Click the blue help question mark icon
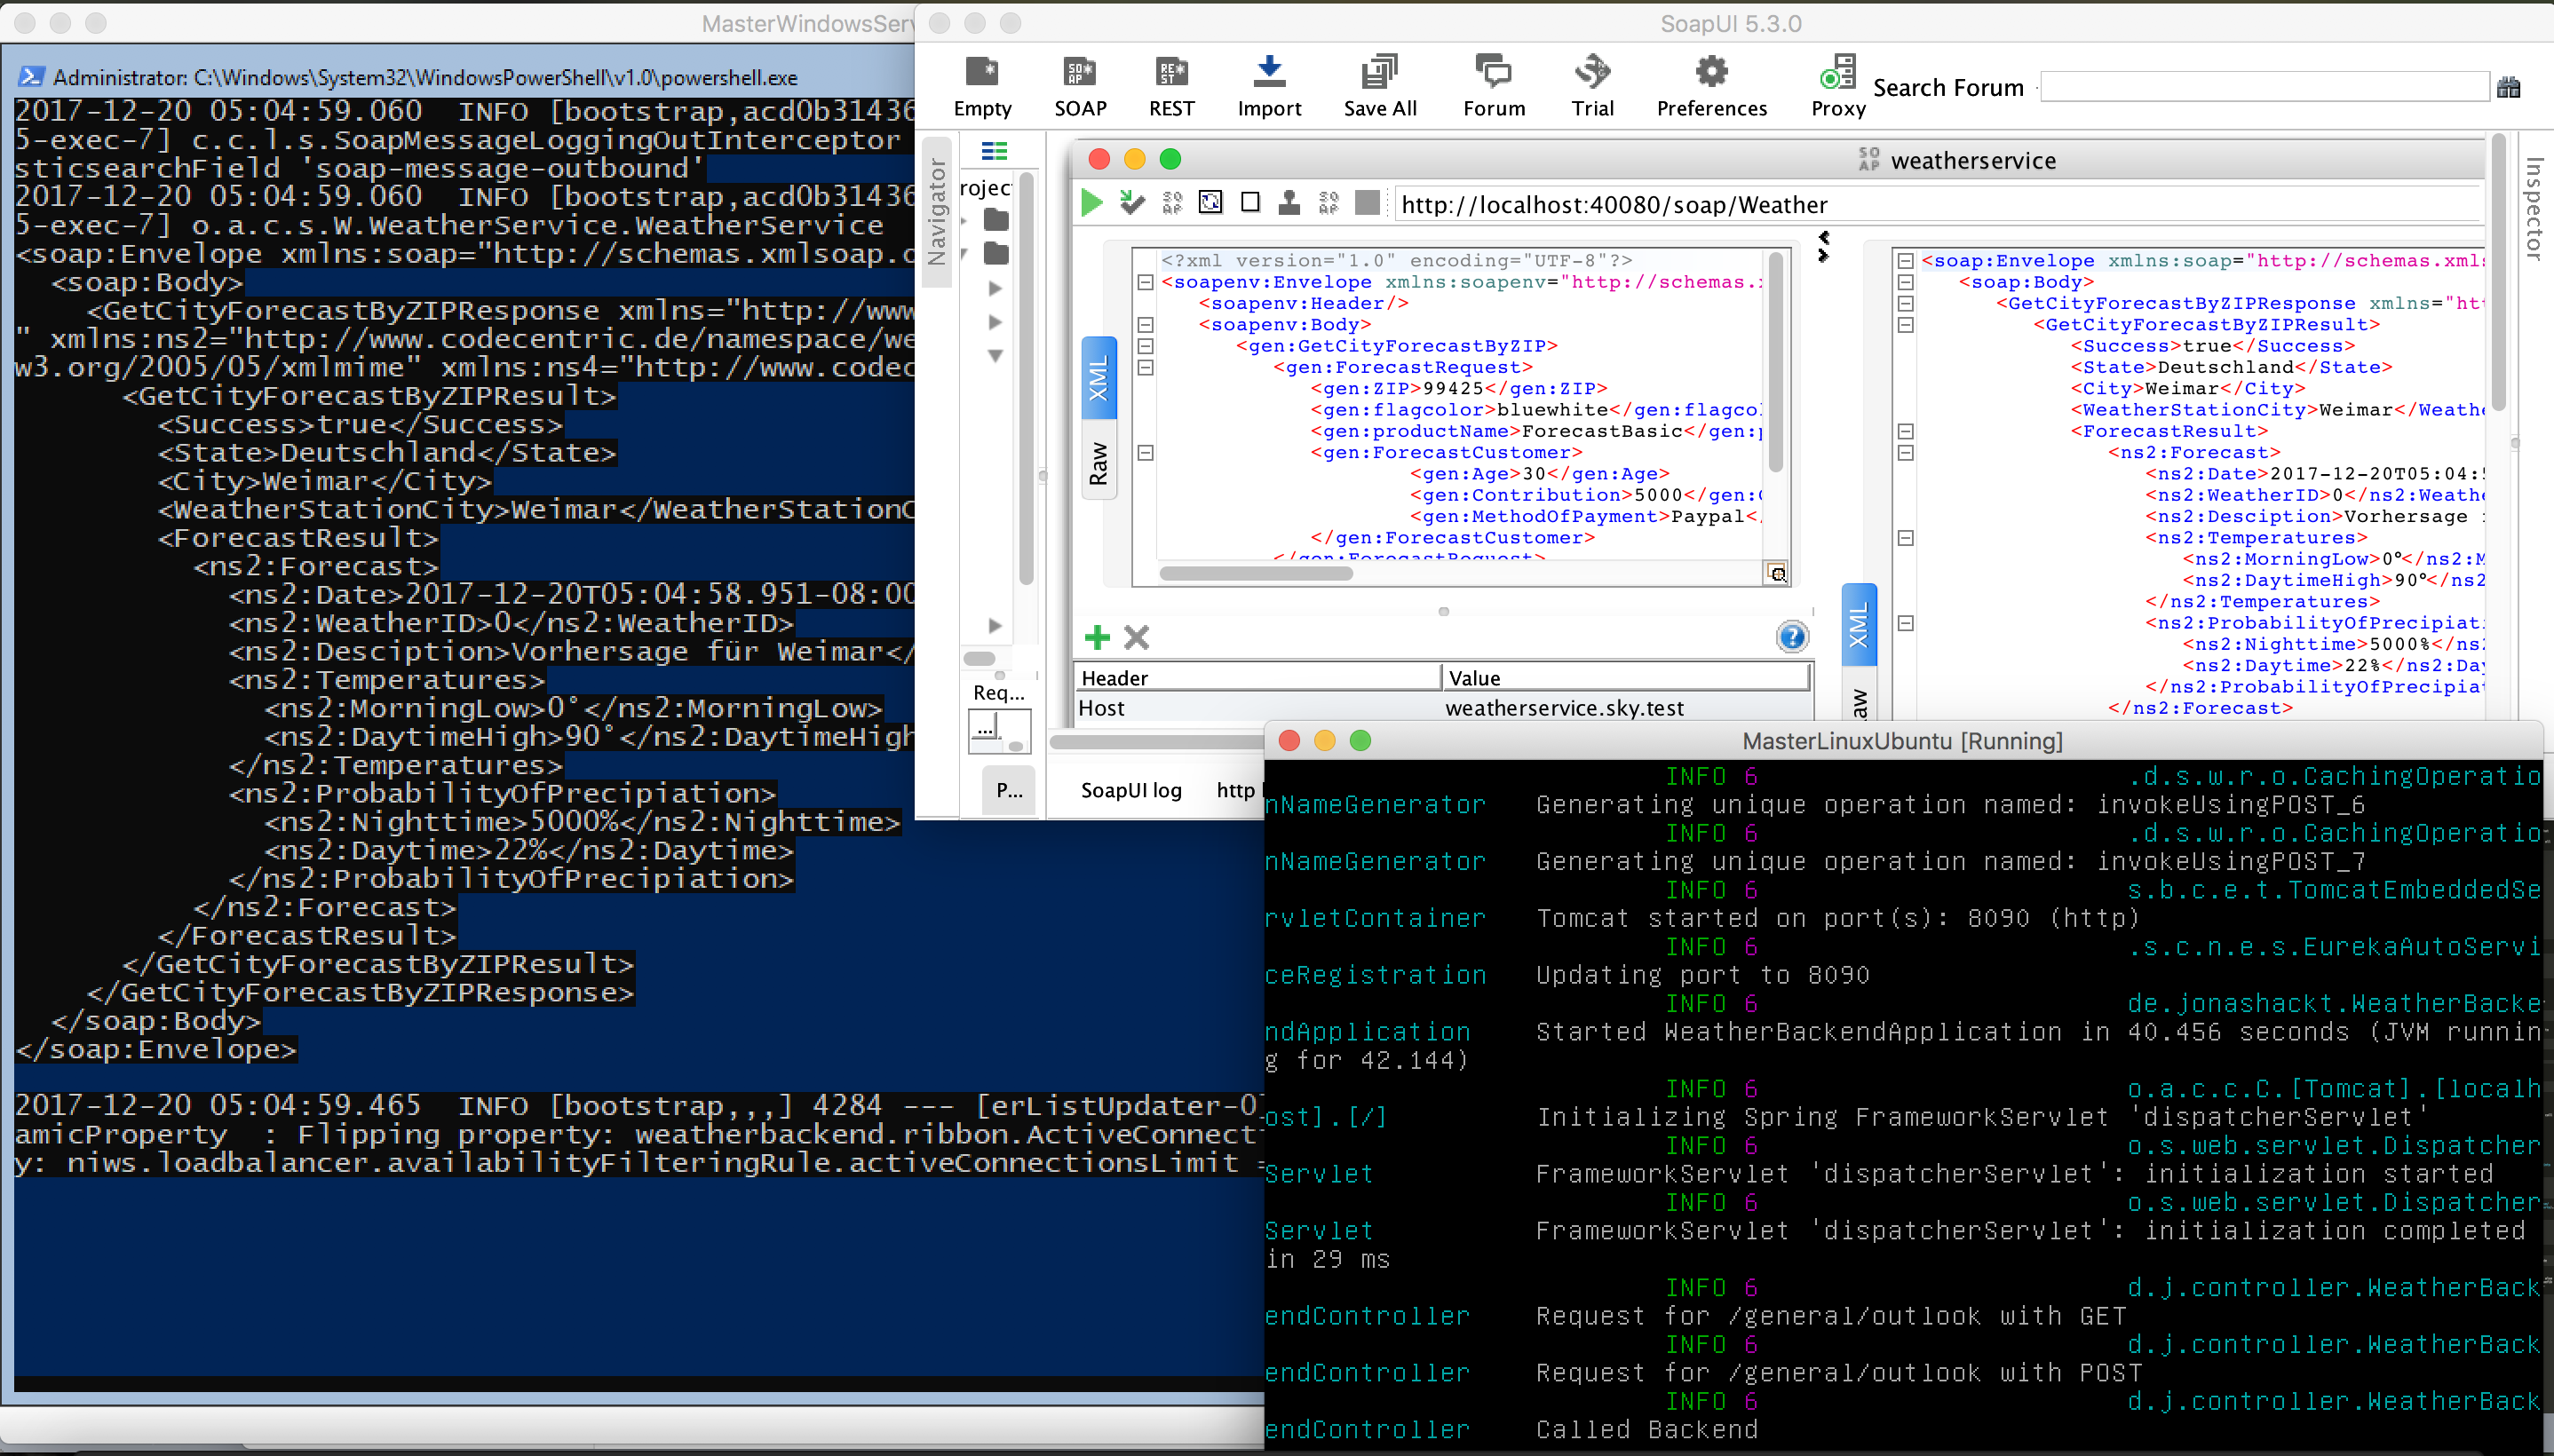Screen dimensions: 2554x1456 pyautogui.click(x=1791, y=637)
